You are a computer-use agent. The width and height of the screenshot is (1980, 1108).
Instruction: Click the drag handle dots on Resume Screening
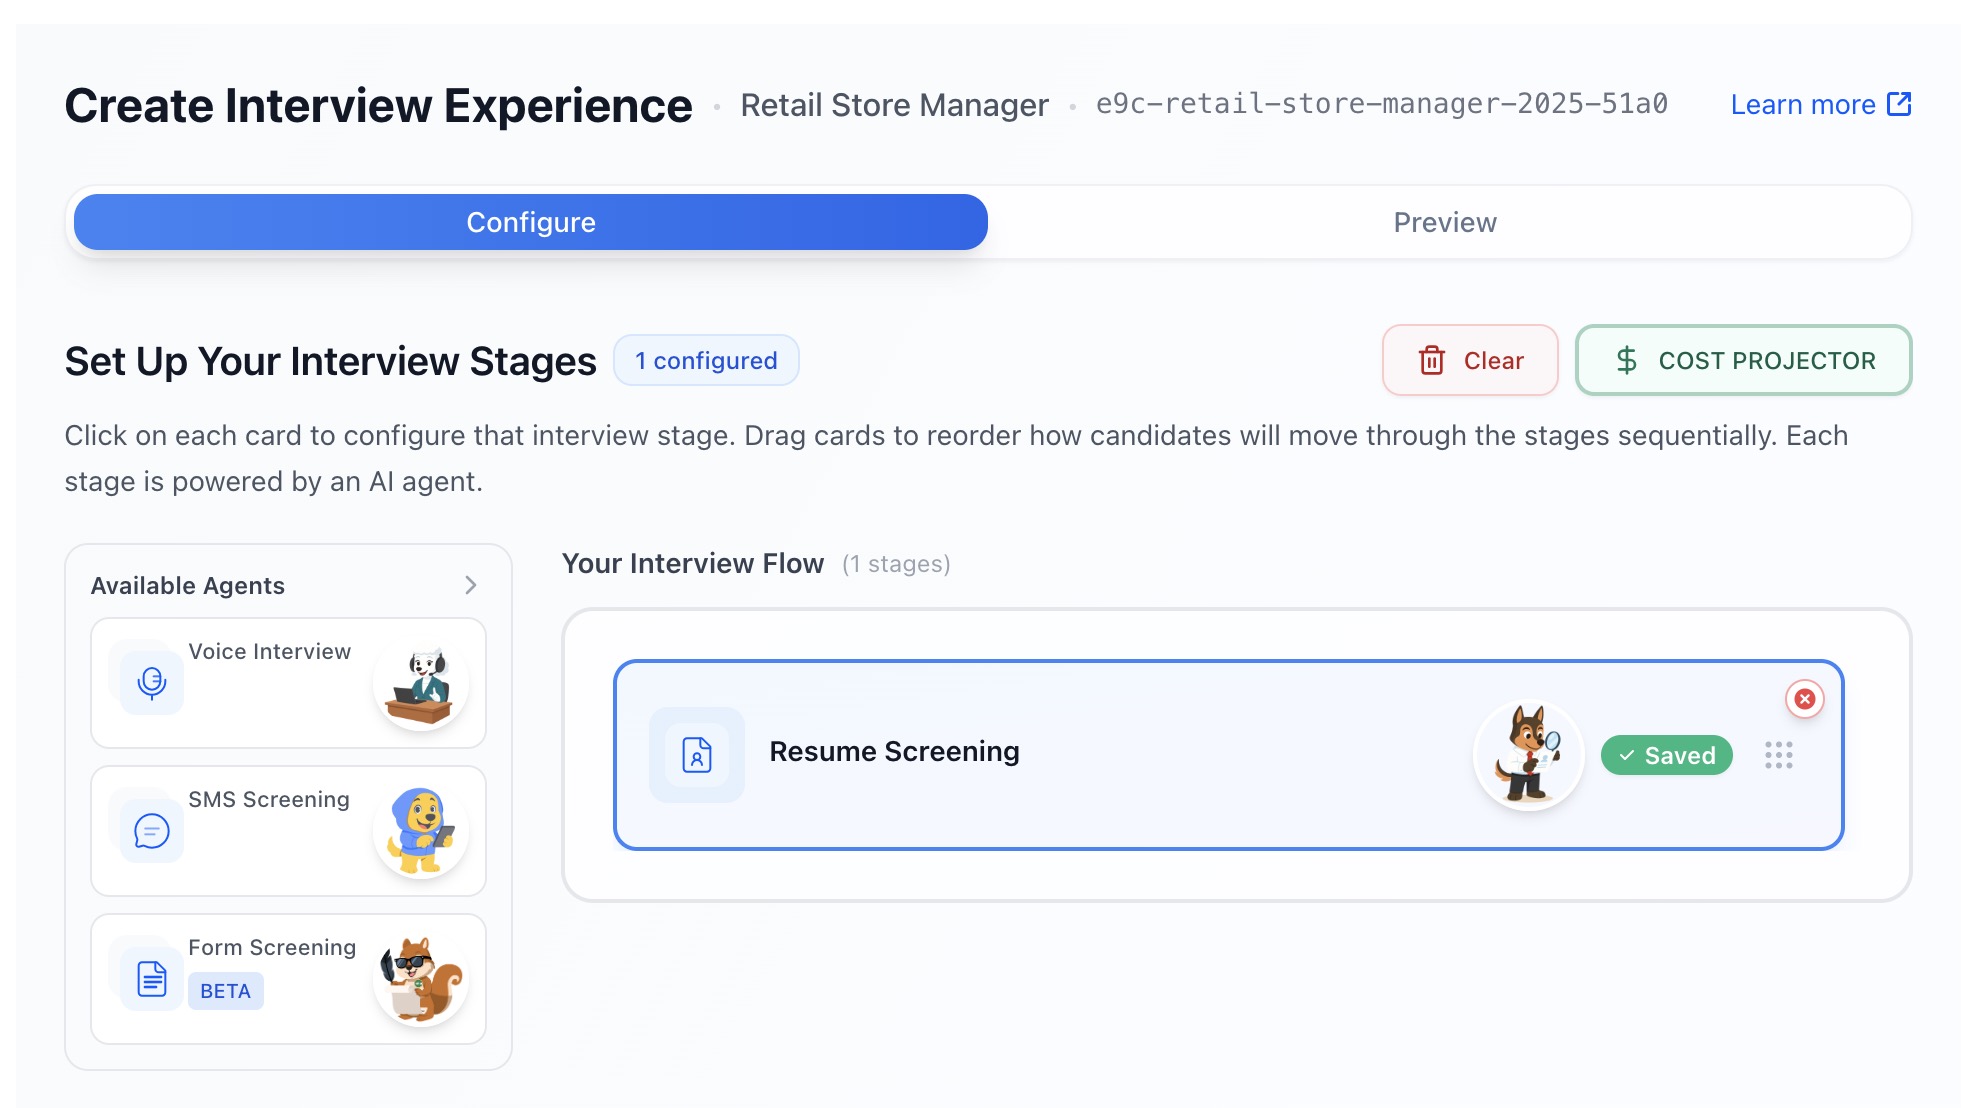1778,755
